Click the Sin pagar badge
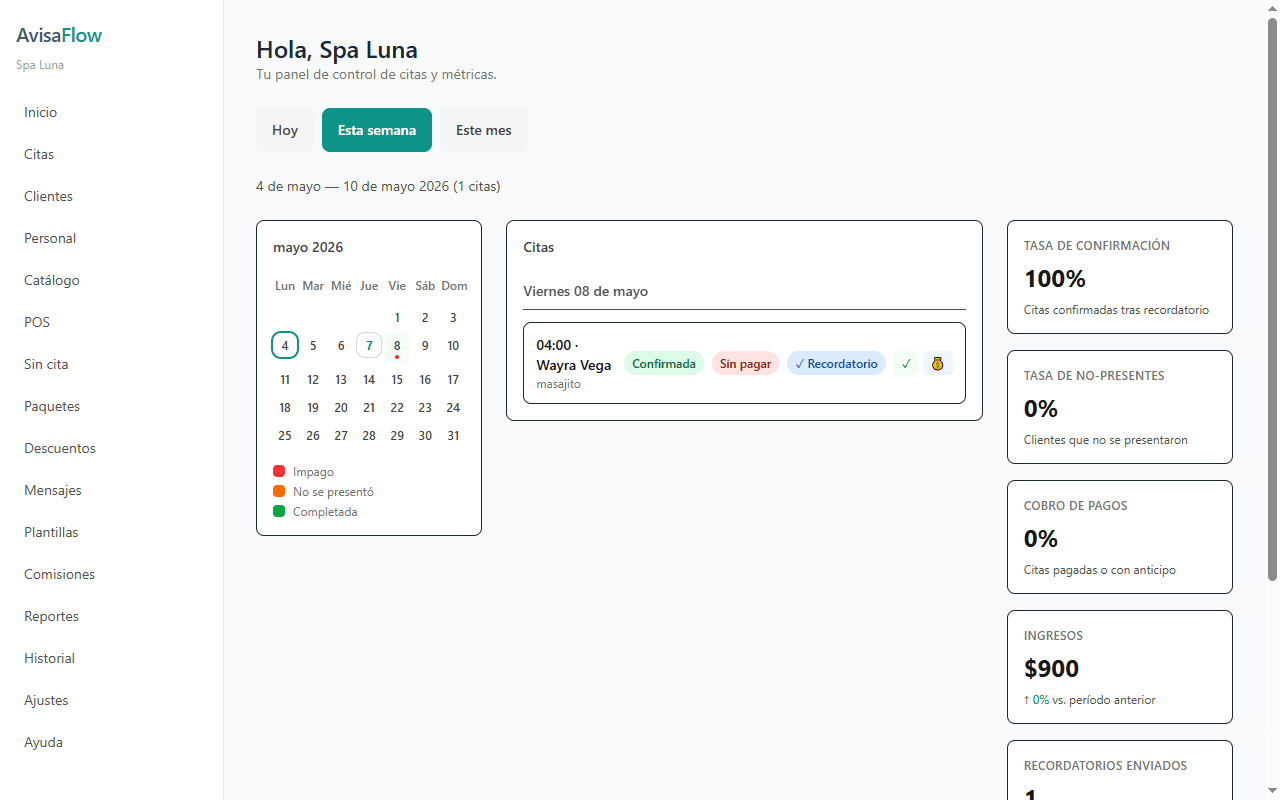This screenshot has width=1280, height=800. tap(745, 364)
